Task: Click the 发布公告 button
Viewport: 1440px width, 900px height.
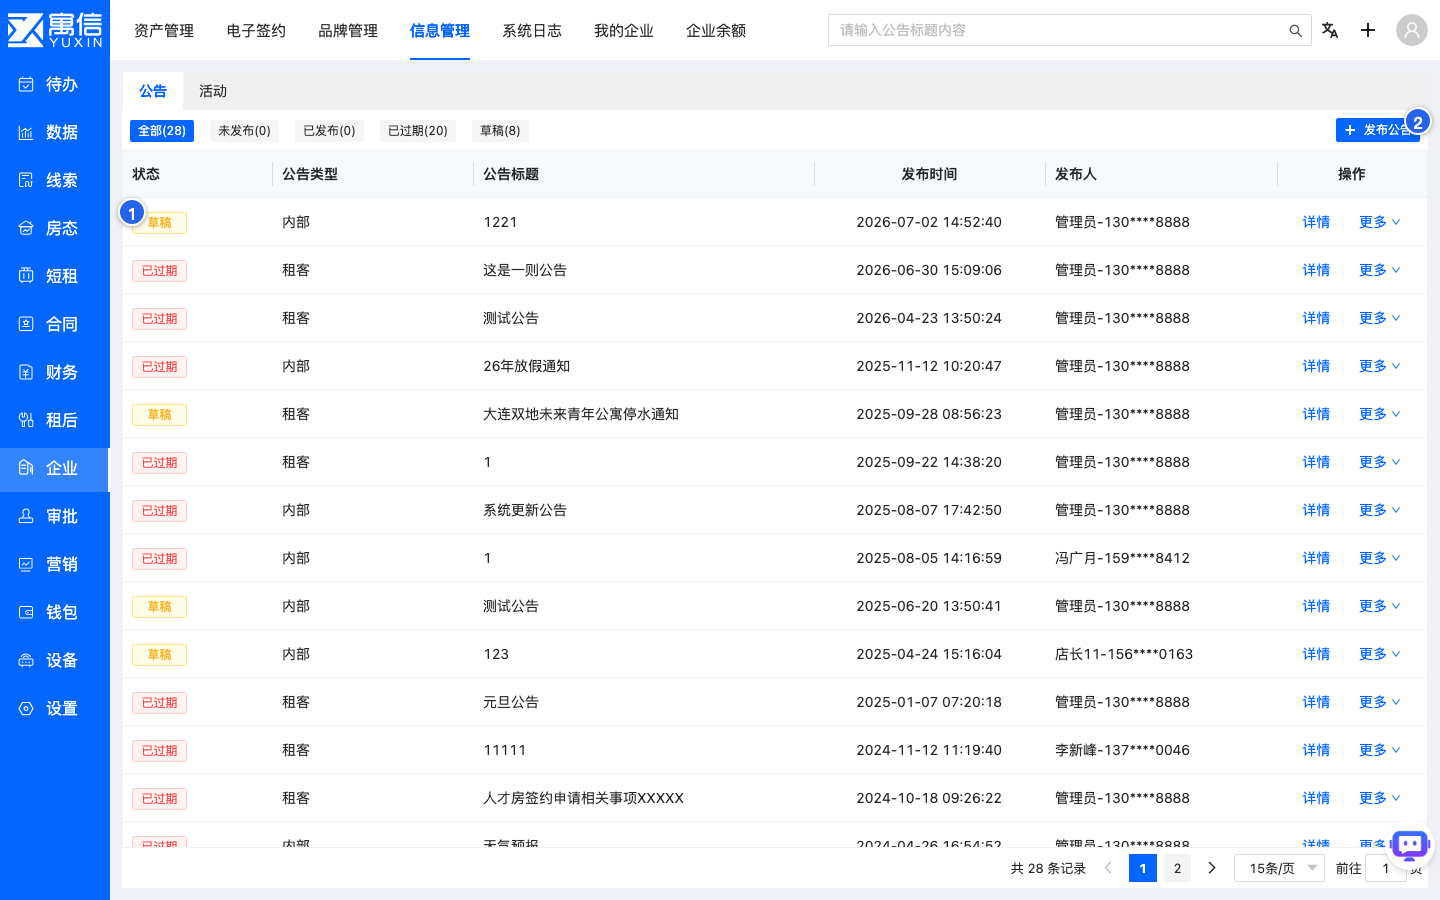Action: [x=1378, y=130]
